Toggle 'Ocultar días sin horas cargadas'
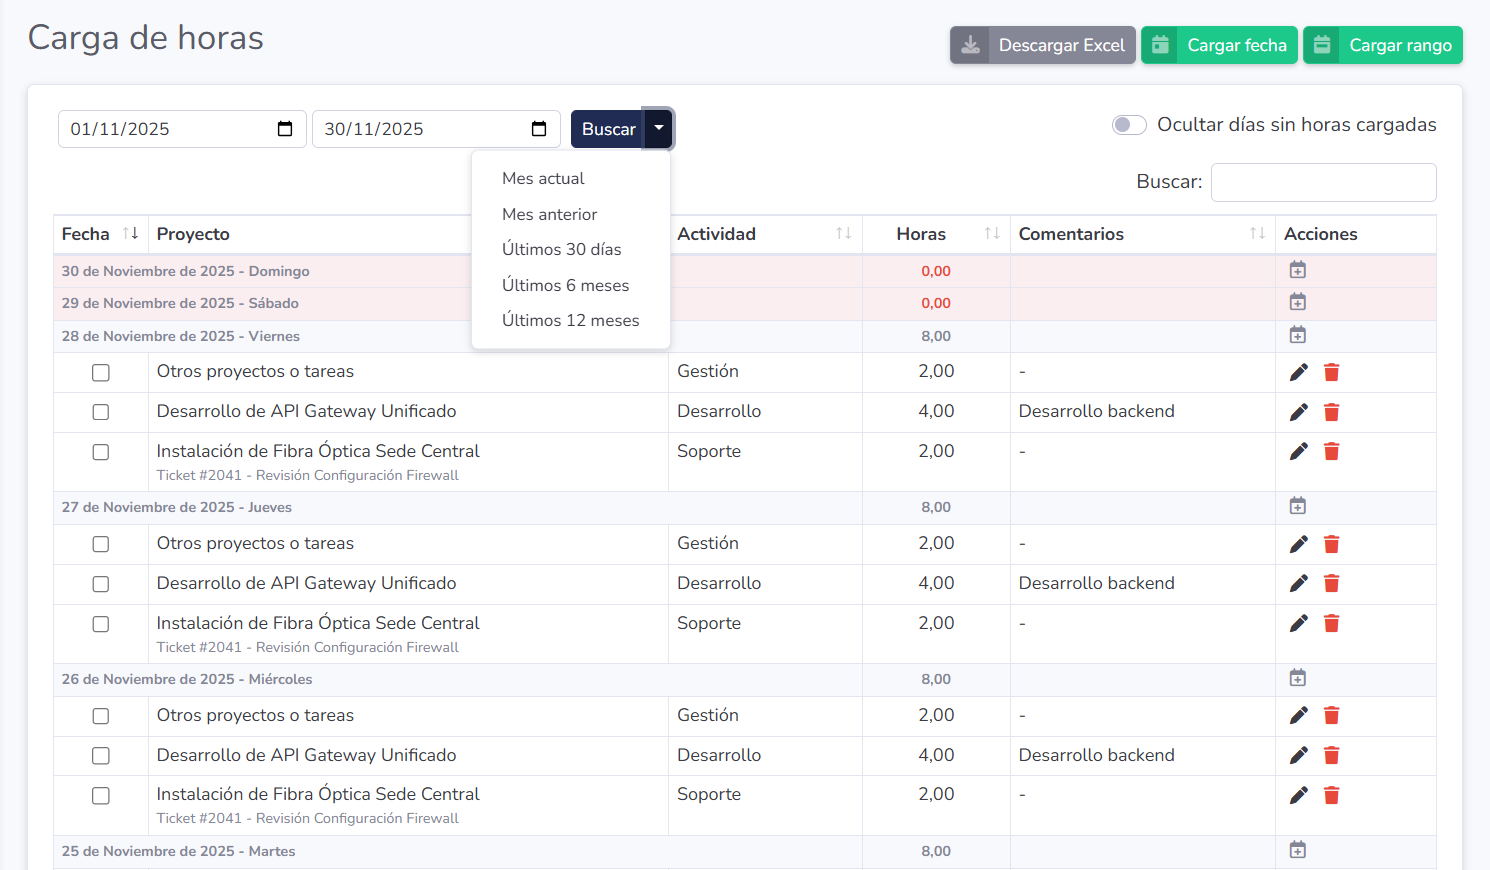Screen dimensions: 1490x870 1129,124
